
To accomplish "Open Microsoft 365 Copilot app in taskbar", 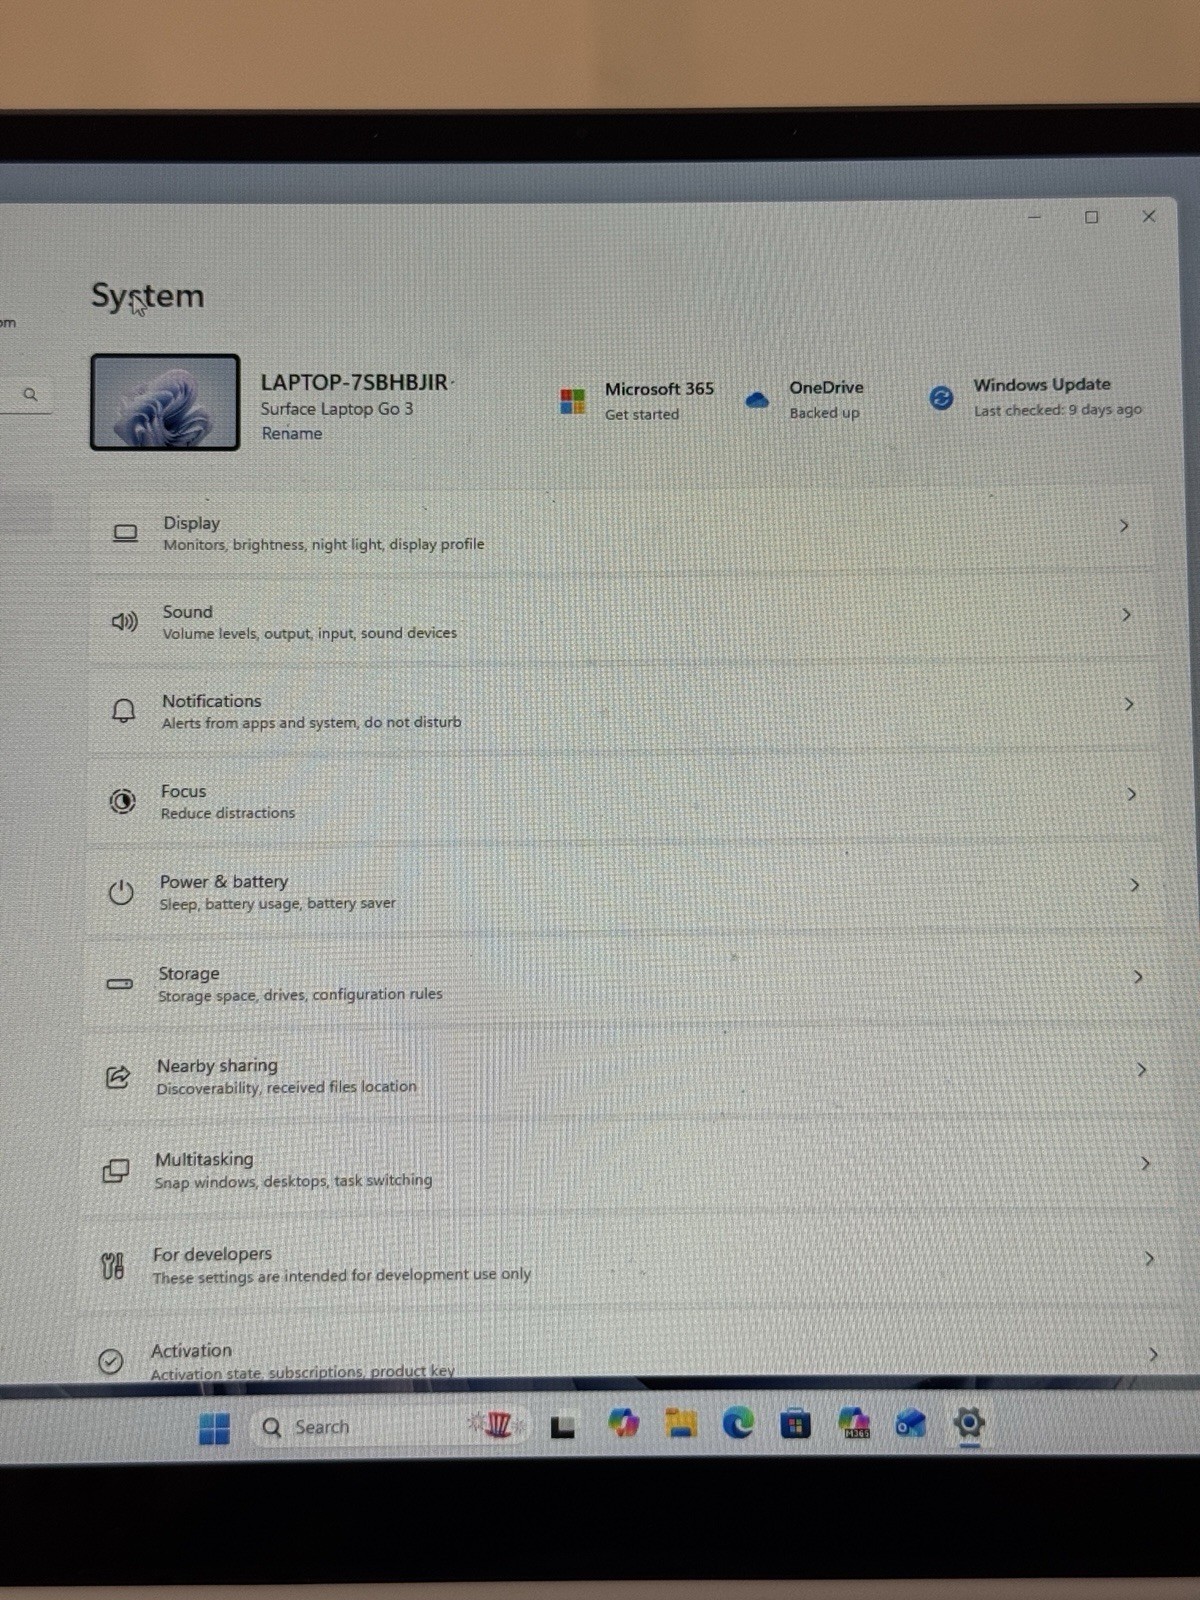I will click(854, 1423).
